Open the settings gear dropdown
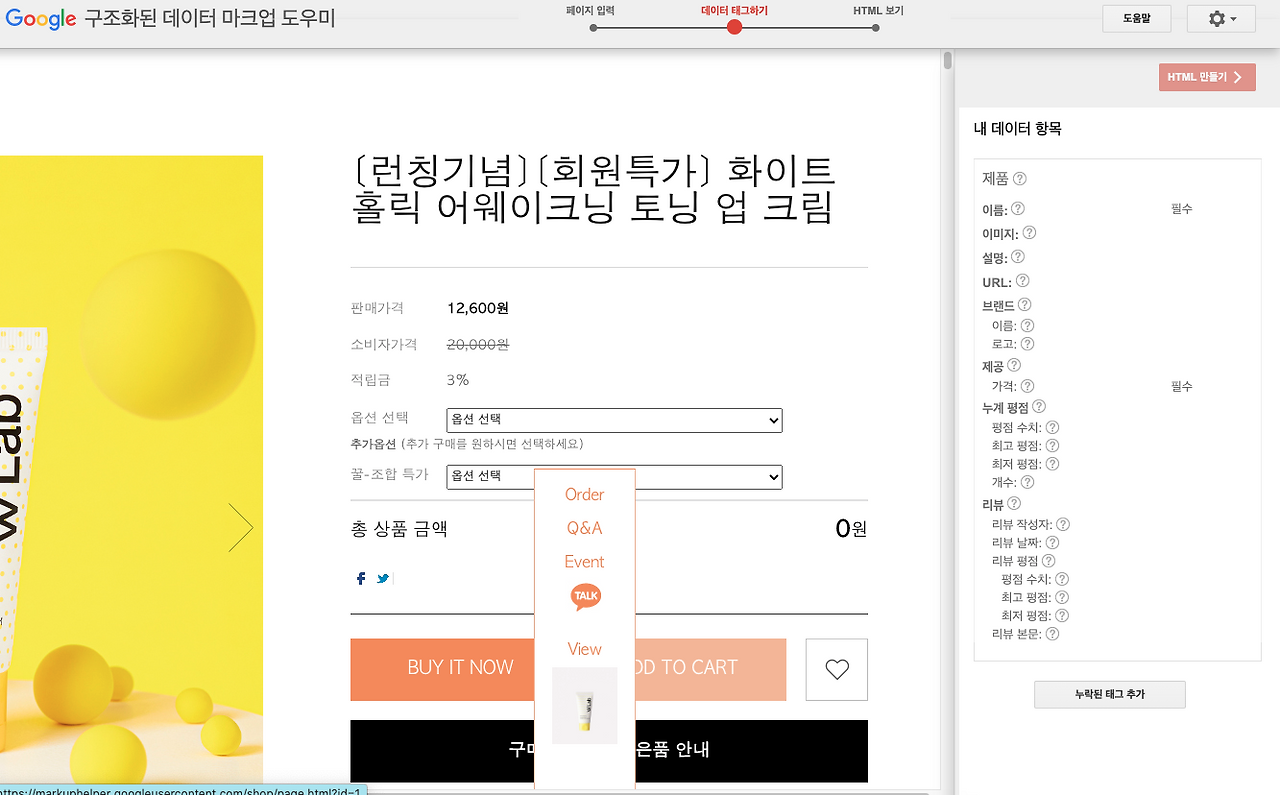The image size is (1280, 795). point(1221,19)
